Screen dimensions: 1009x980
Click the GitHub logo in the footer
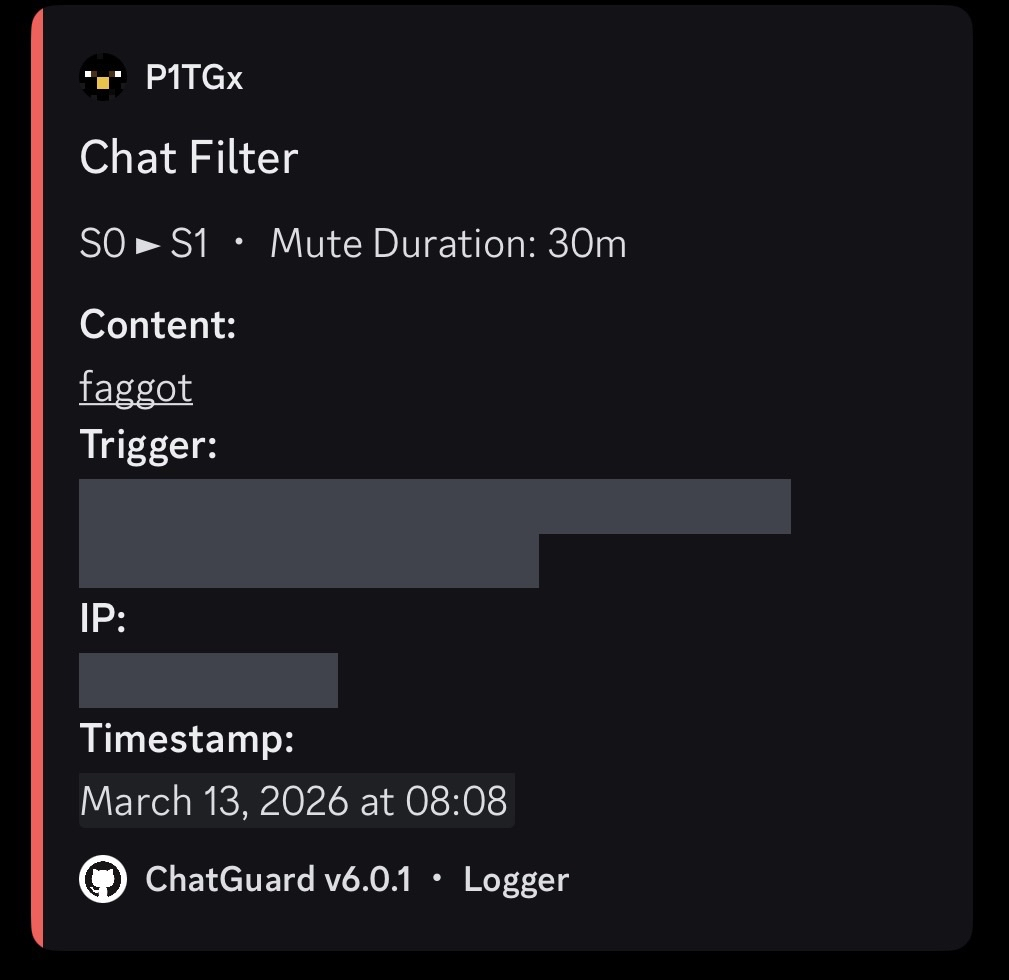tap(103, 879)
